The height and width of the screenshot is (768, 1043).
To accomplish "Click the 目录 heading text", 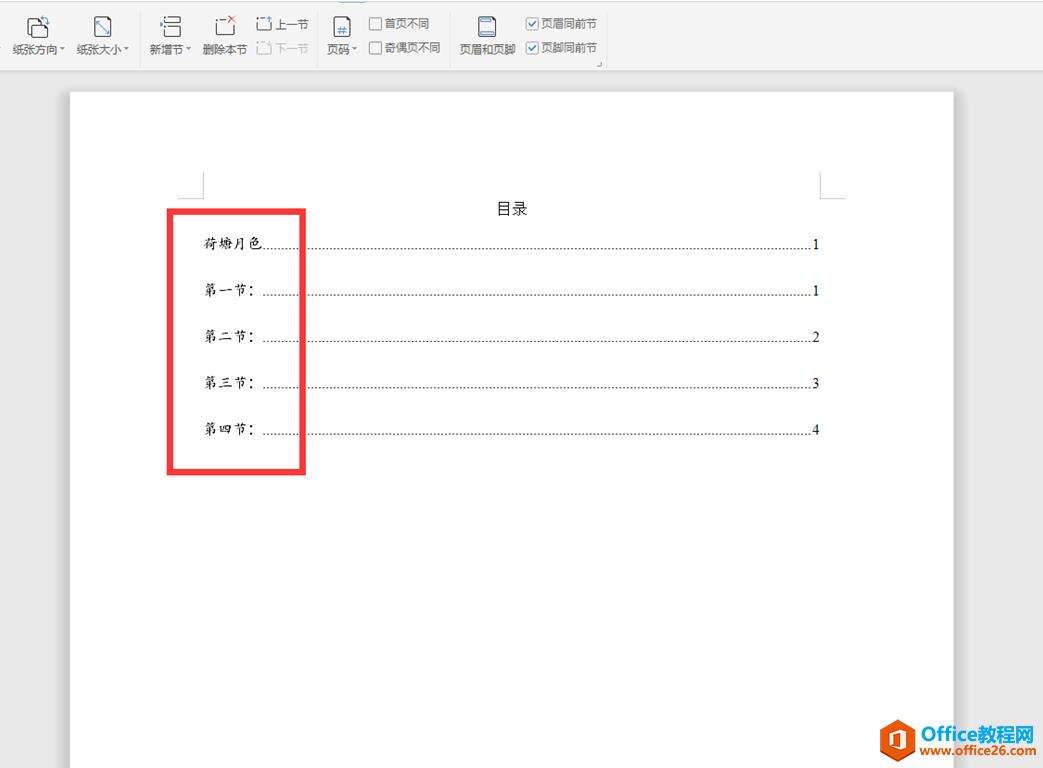I will click(x=512, y=209).
